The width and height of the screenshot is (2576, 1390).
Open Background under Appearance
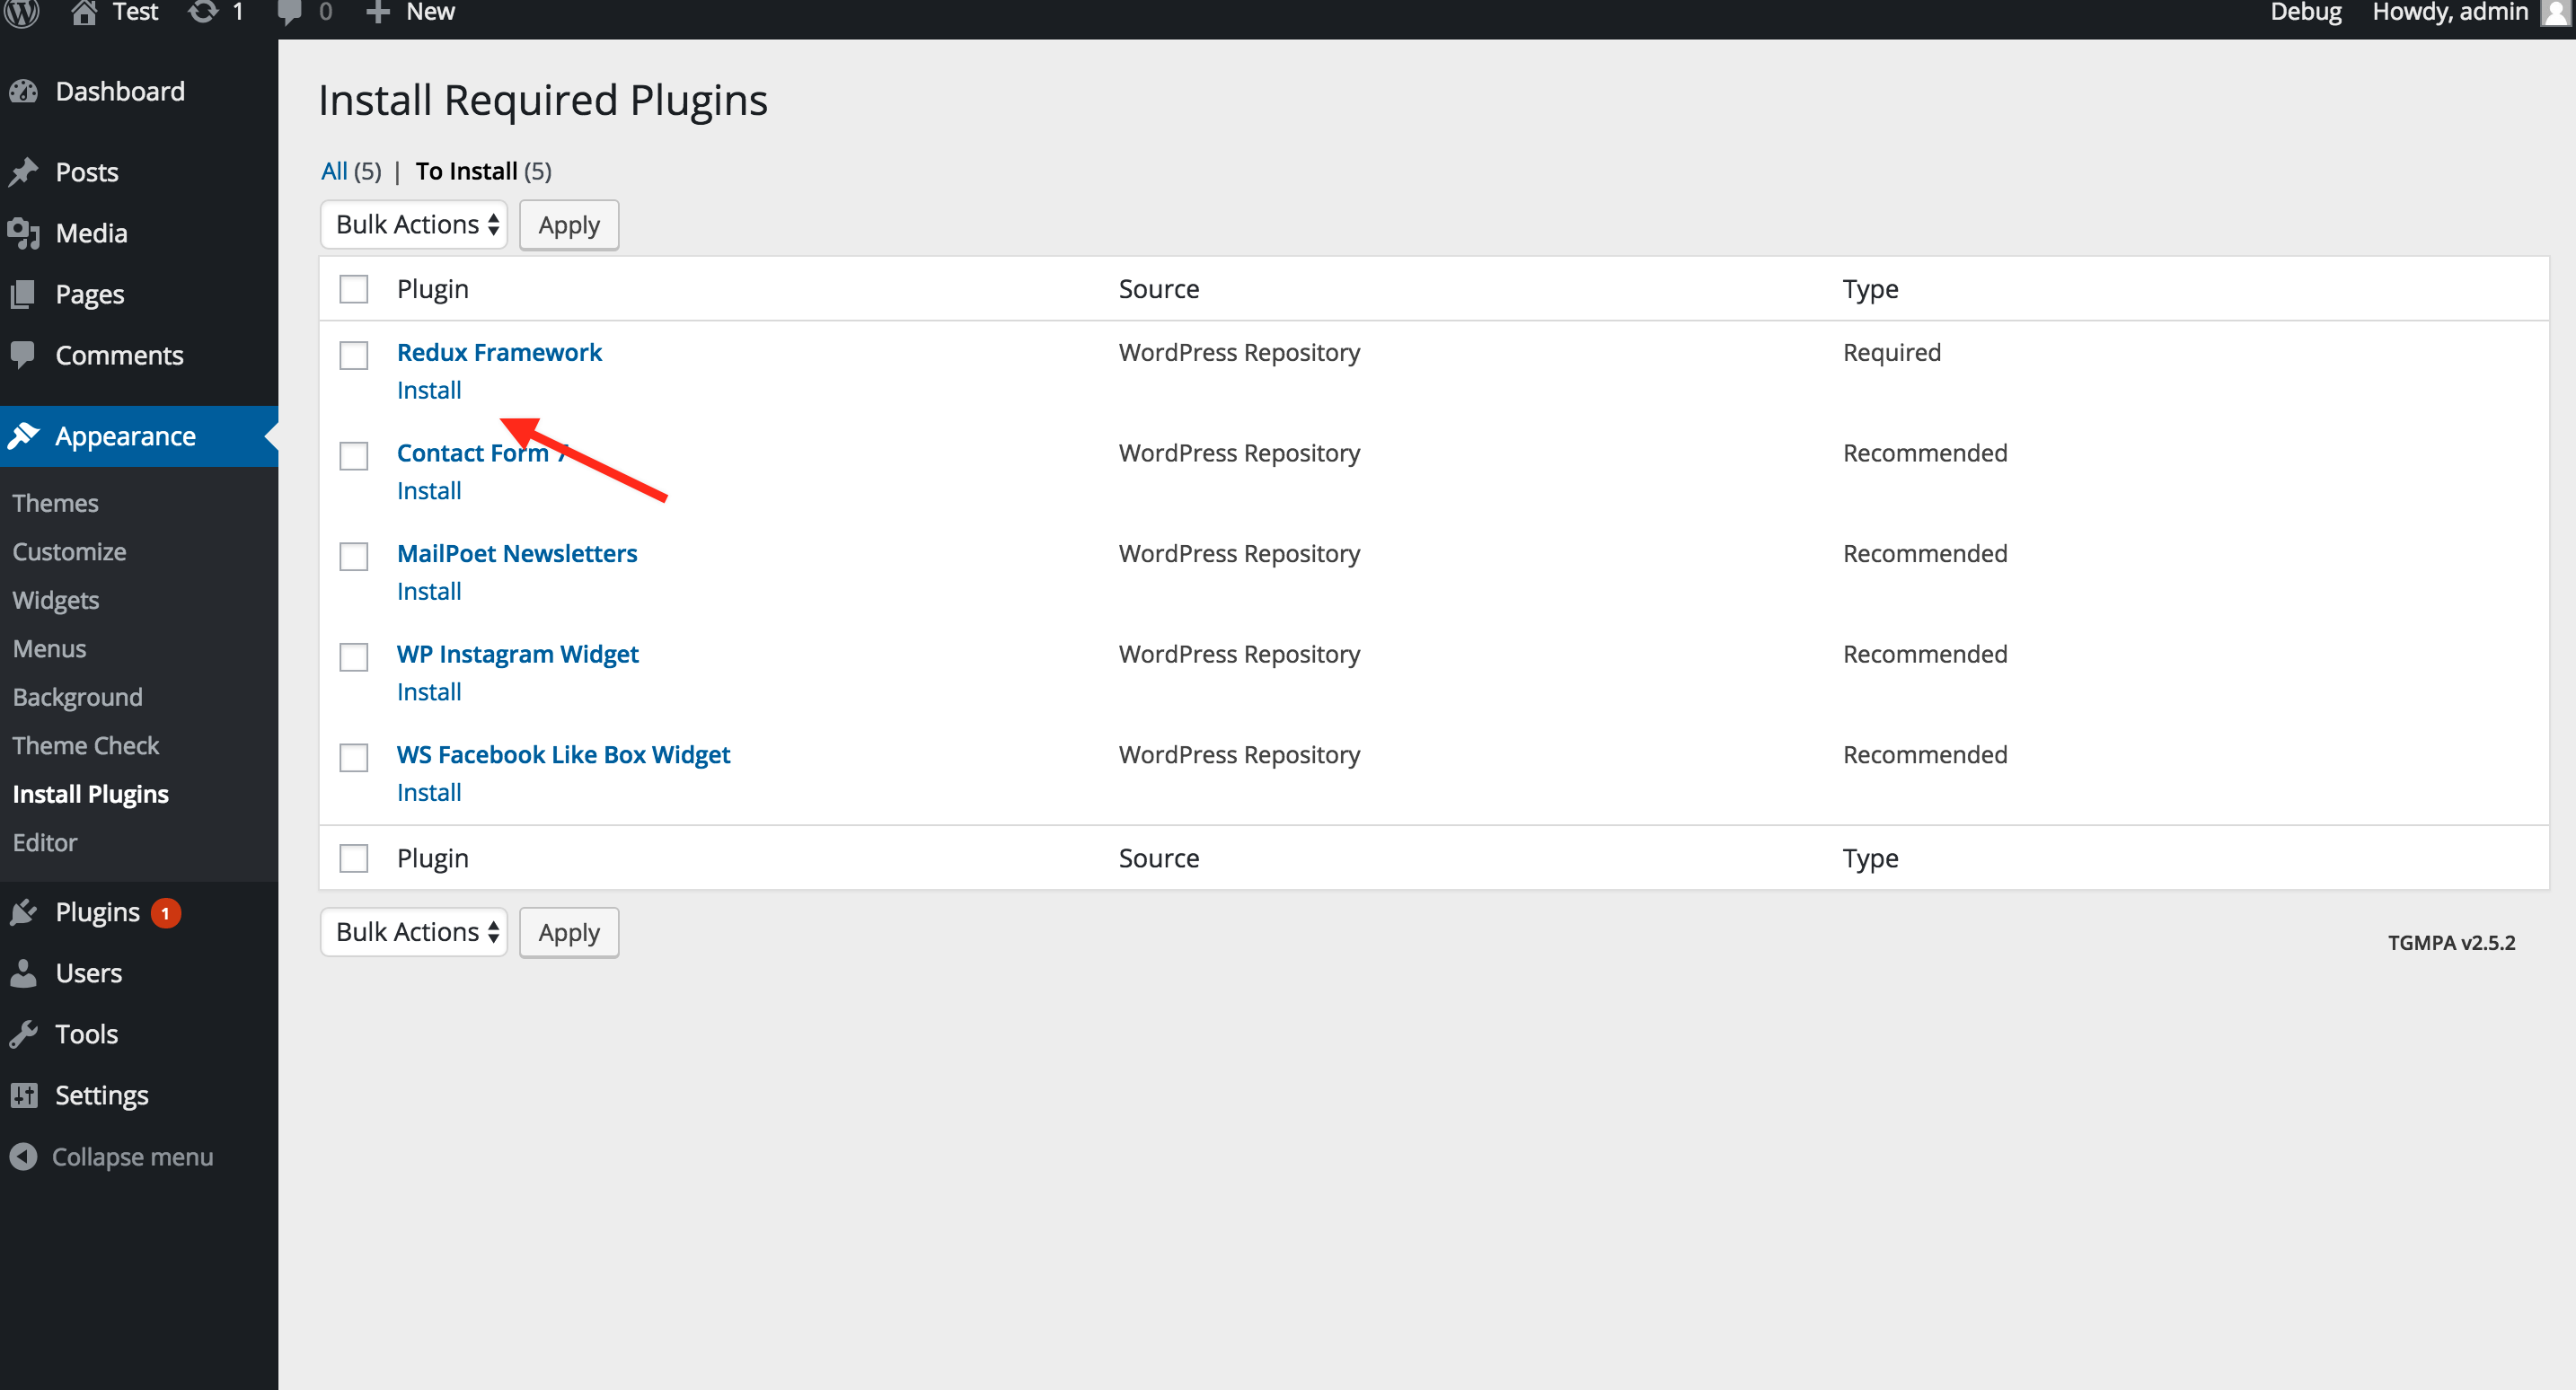(x=77, y=697)
